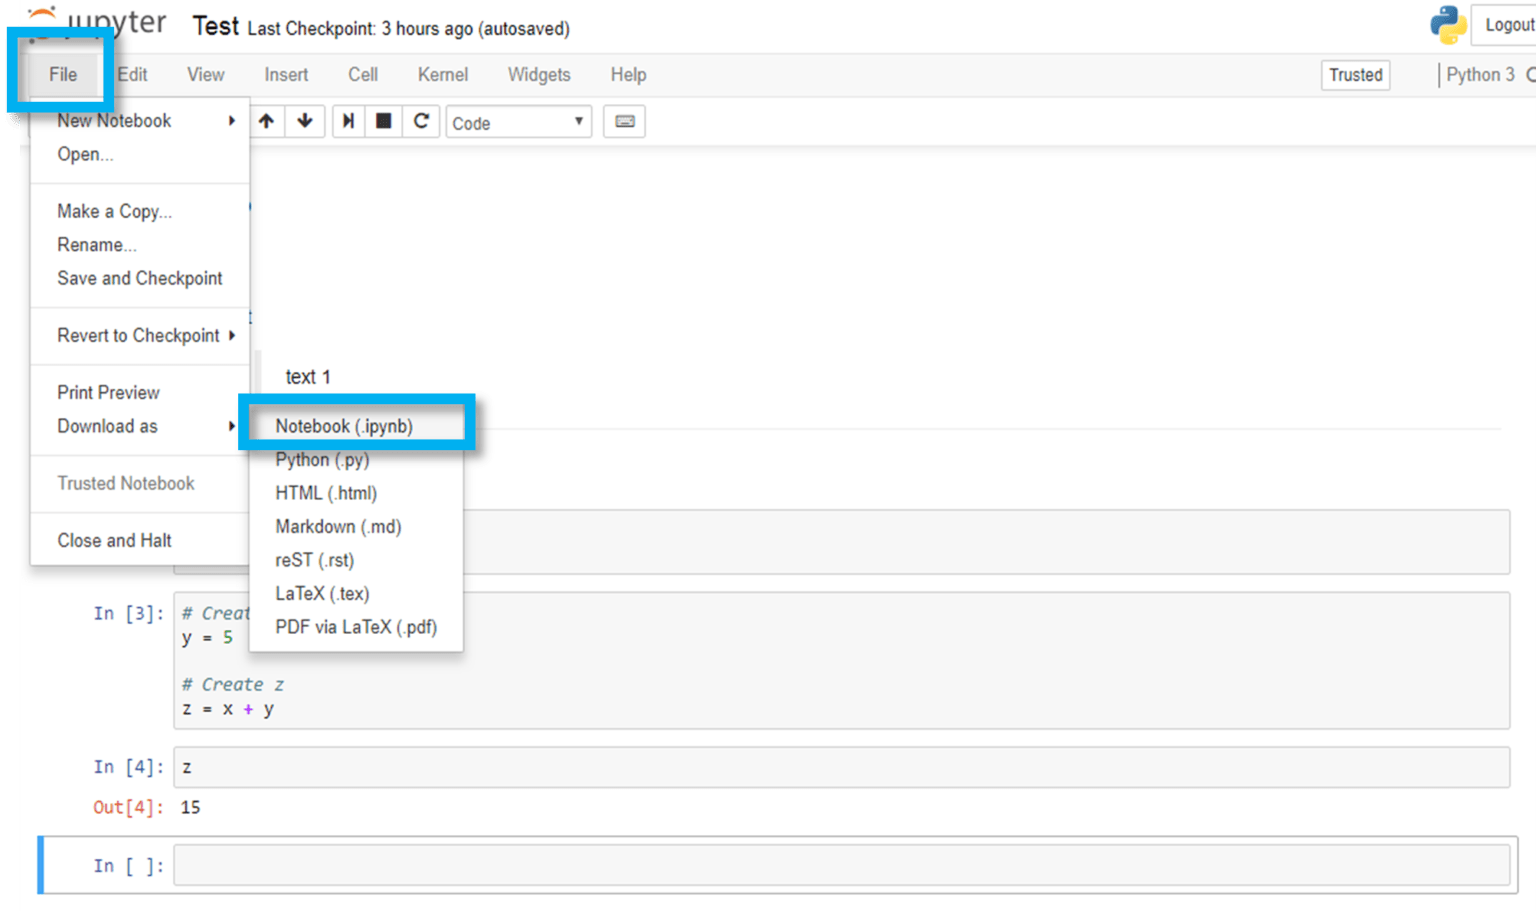Open the Code cell type dropdown
Image resolution: width=1536 pixels, height=911 pixels.
518,122
